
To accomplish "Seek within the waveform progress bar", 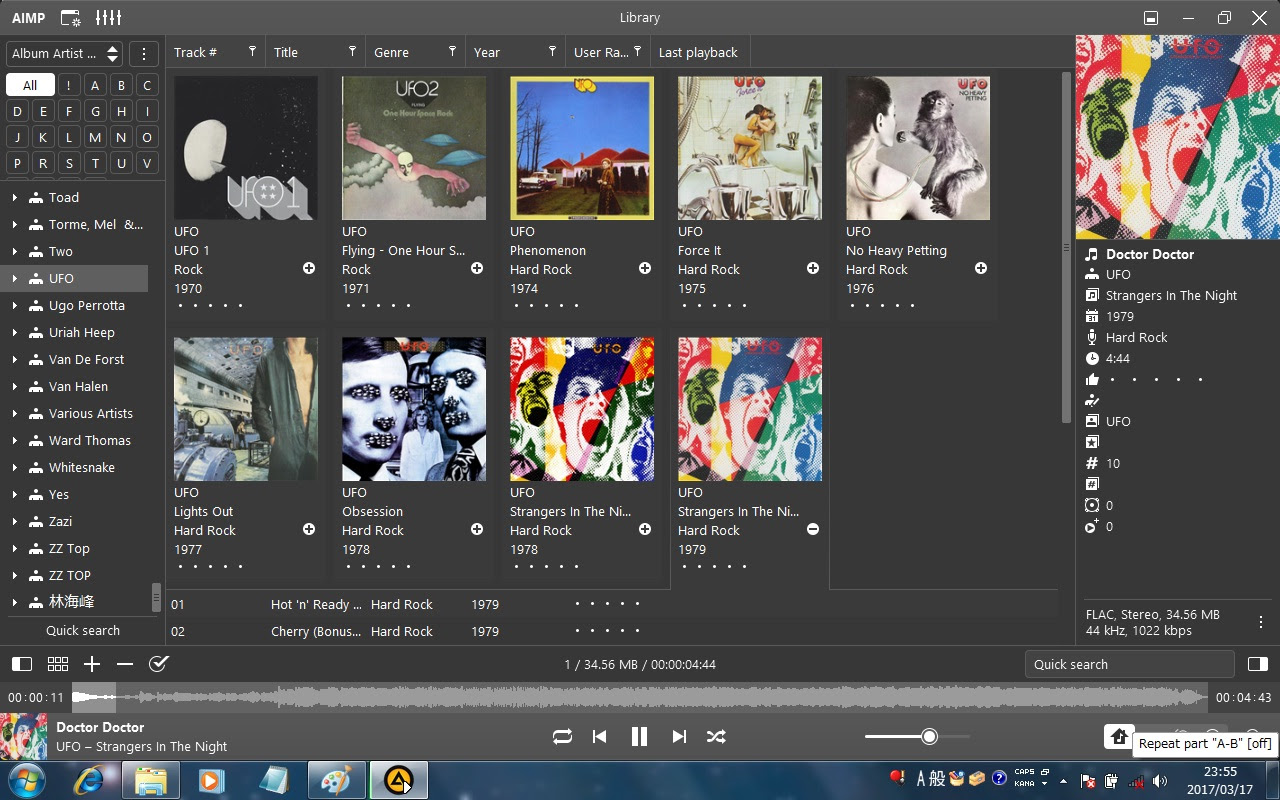I will [640, 697].
